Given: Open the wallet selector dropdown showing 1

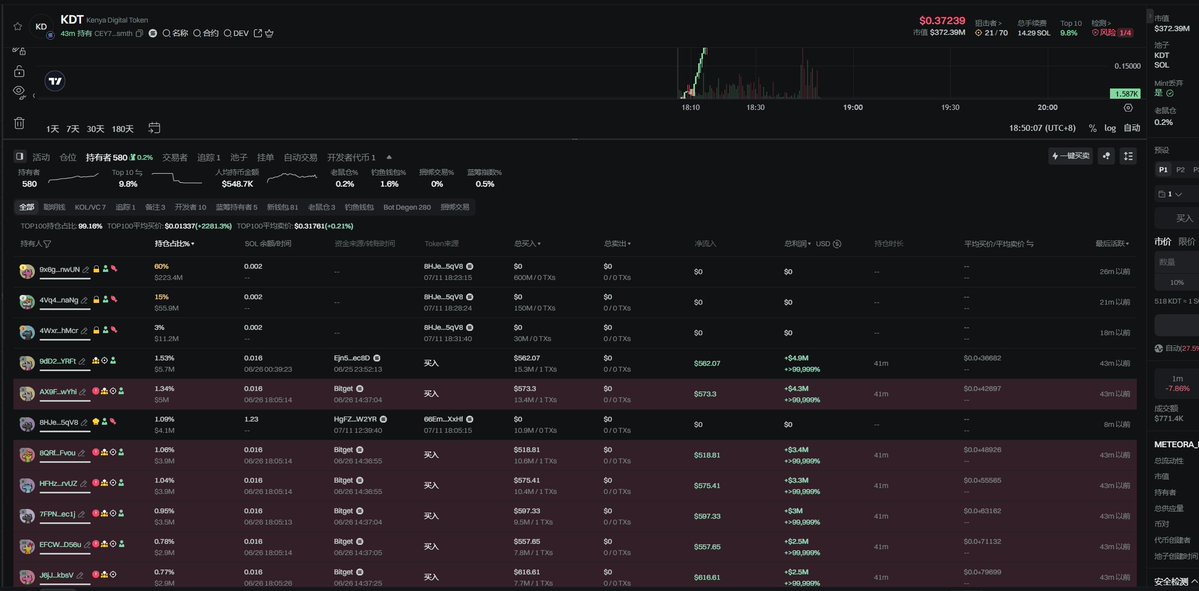Looking at the screenshot, I should [1170, 194].
